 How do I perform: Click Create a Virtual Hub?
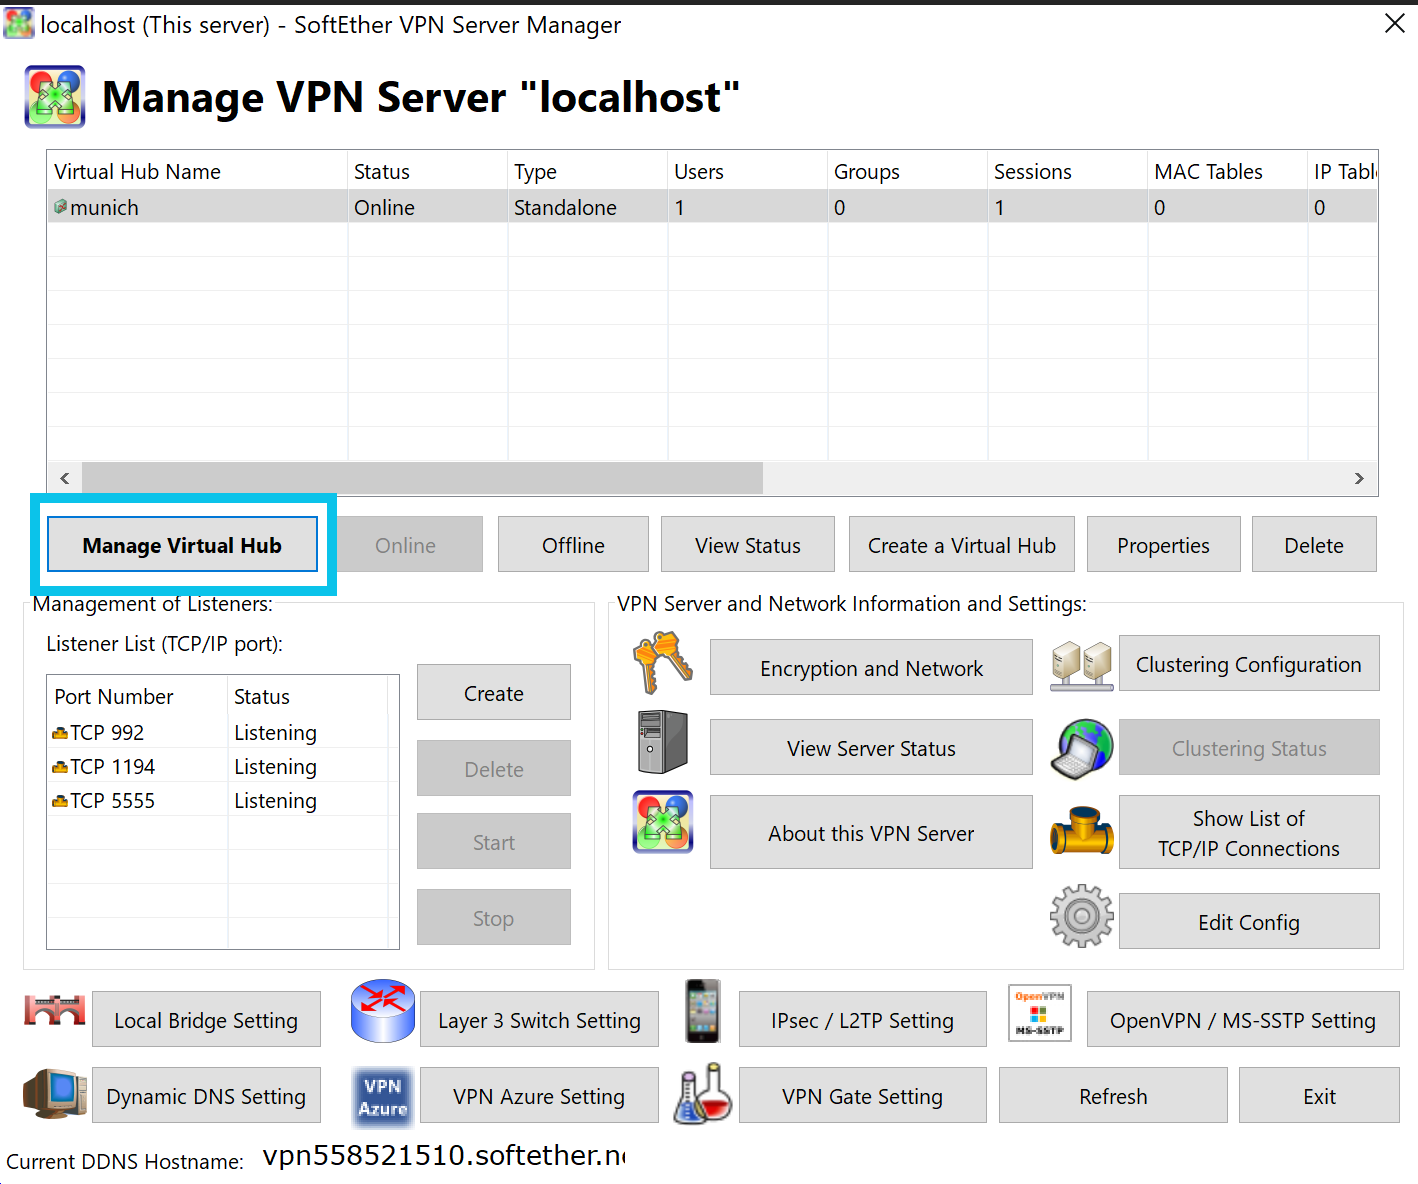(962, 545)
